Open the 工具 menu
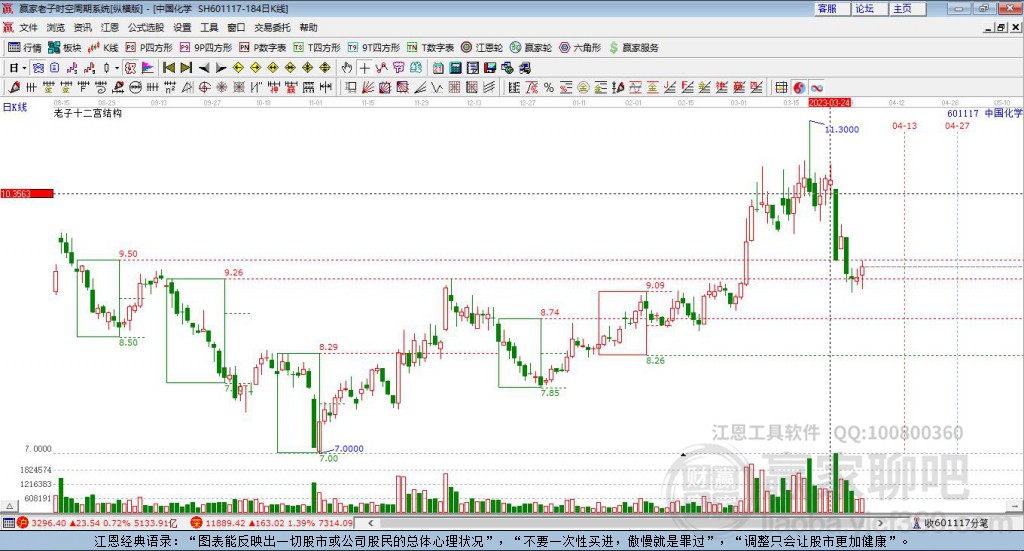The width and height of the screenshot is (1024, 551). (209, 27)
